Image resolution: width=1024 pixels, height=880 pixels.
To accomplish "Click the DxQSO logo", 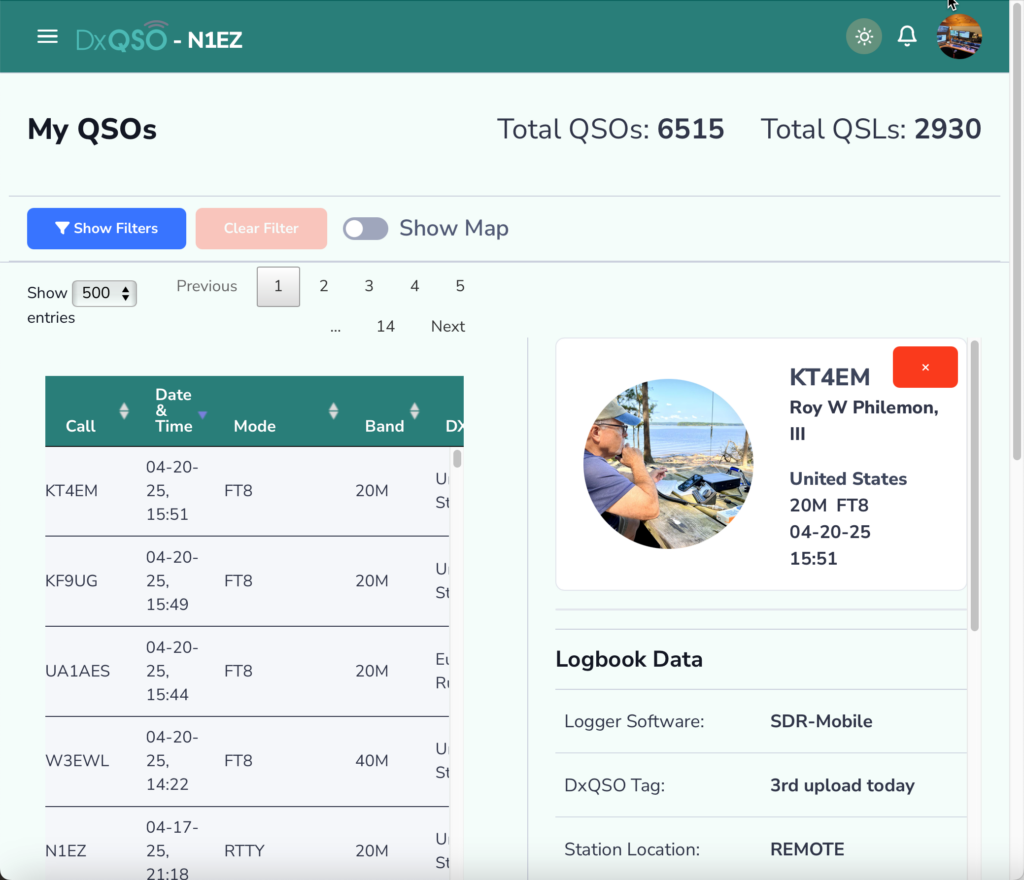I will tap(121, 37).
